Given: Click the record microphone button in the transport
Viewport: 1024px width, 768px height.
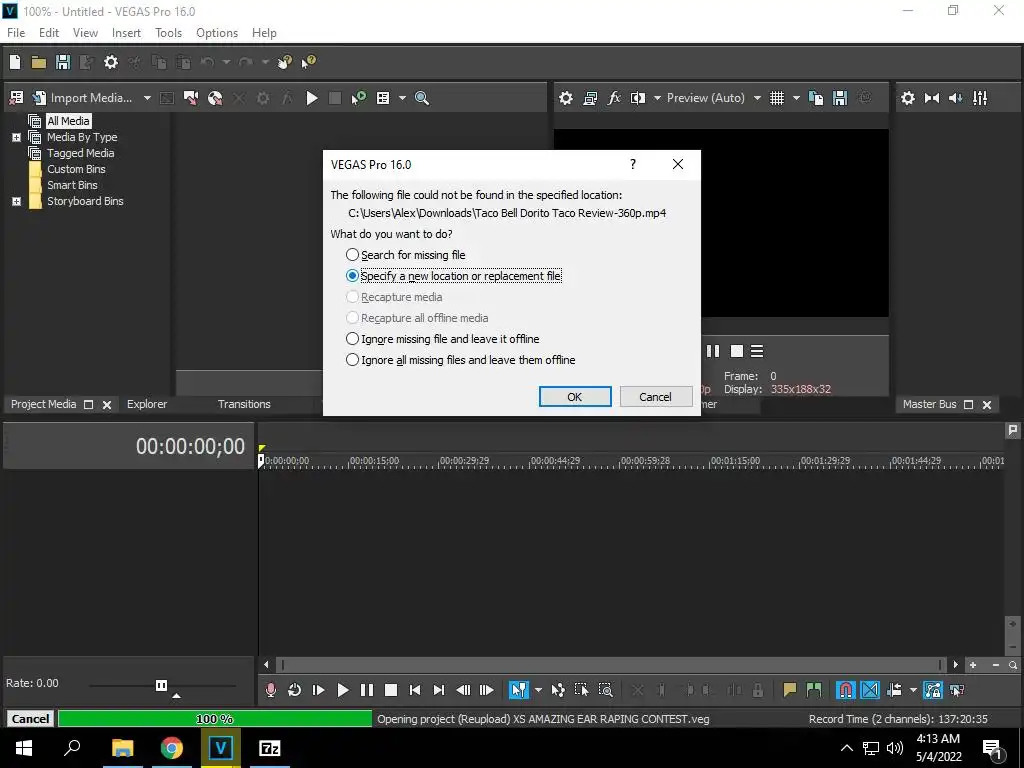Looking at the screenshot, I should click(x=270, y=690).
